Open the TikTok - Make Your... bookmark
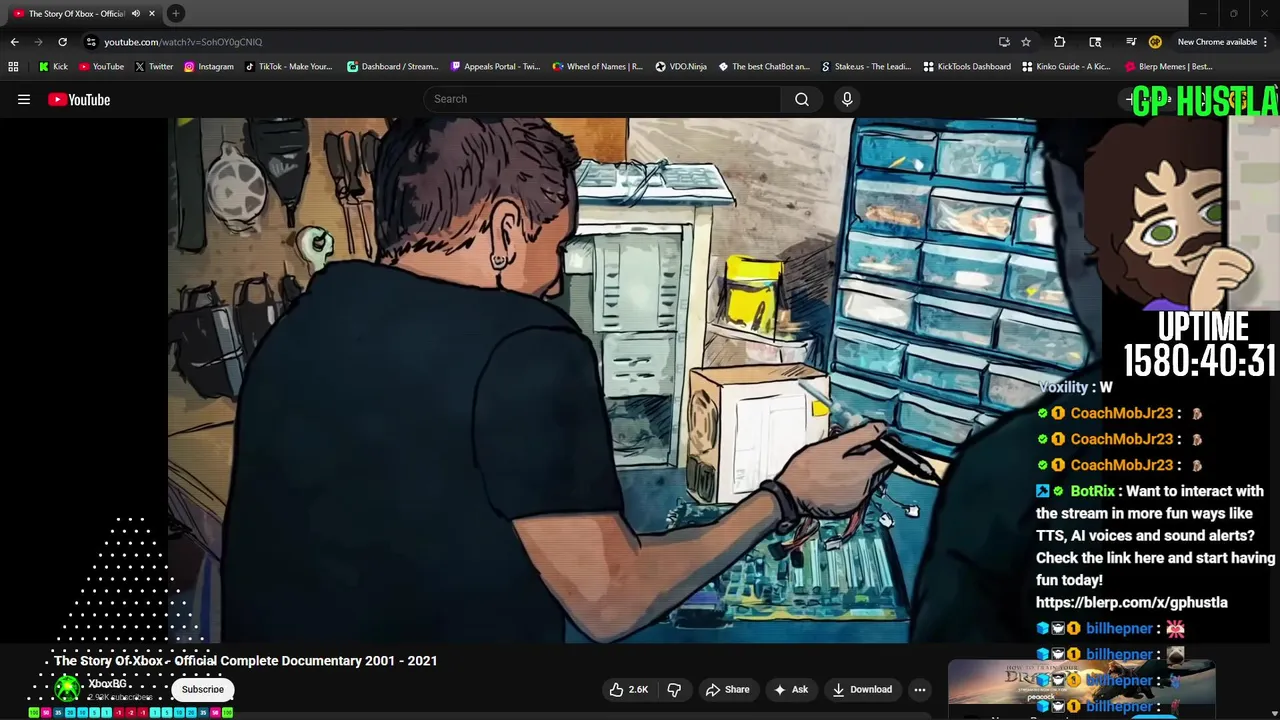This screenshot has height=720, width=1280. pyautogui.click(x=288, y=67)
